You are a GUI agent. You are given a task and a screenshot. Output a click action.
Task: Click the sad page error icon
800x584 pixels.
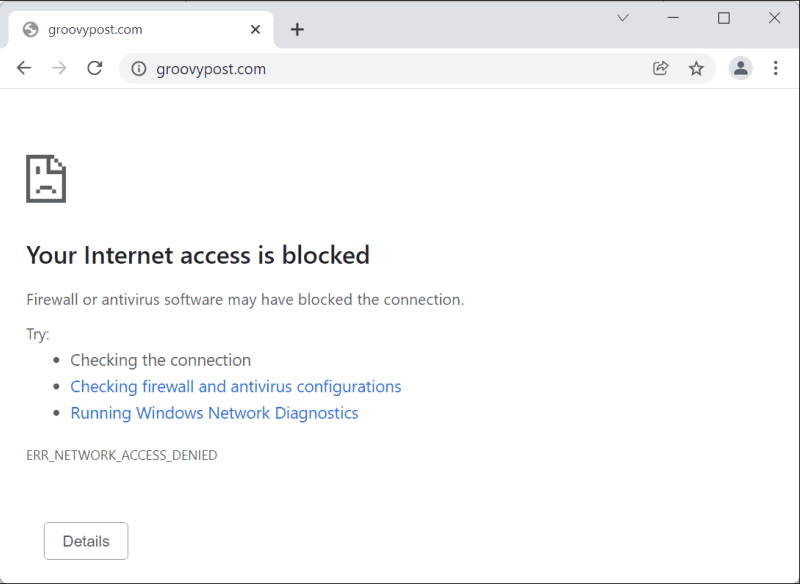tap(46, 179)
